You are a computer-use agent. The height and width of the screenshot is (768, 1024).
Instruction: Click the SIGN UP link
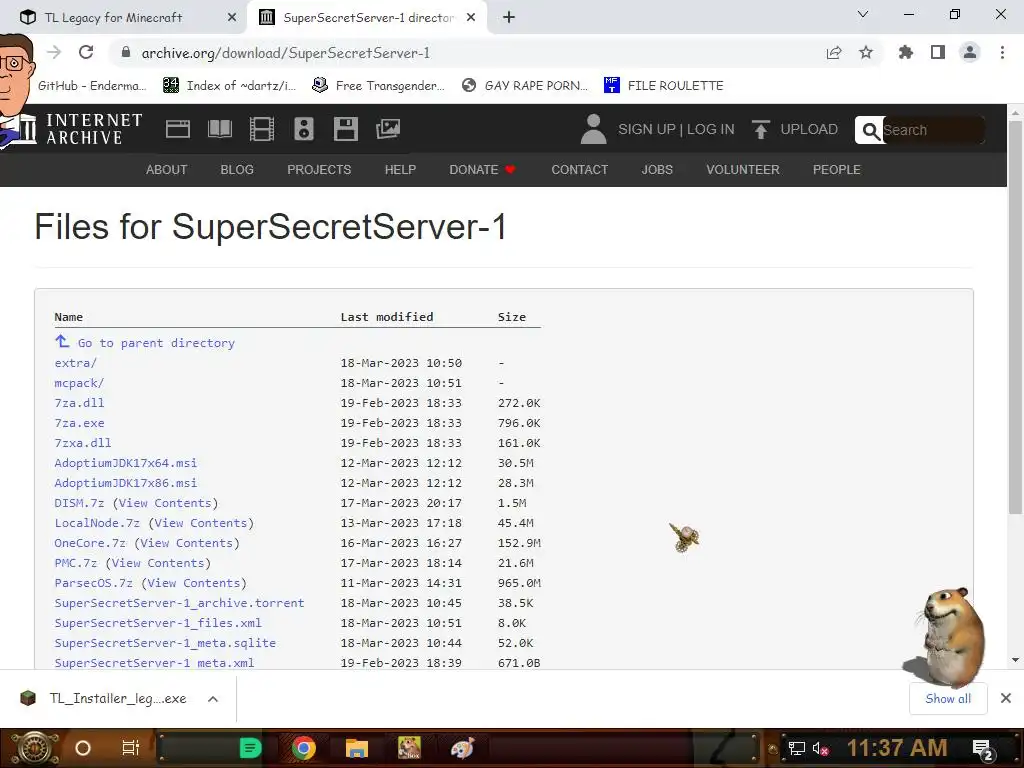[647, 129]
